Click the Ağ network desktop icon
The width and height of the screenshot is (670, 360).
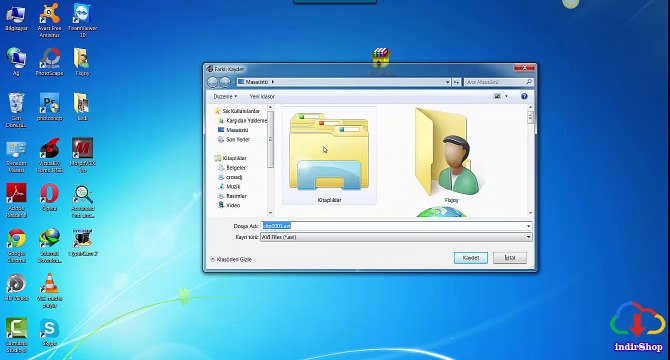point(16,62)
